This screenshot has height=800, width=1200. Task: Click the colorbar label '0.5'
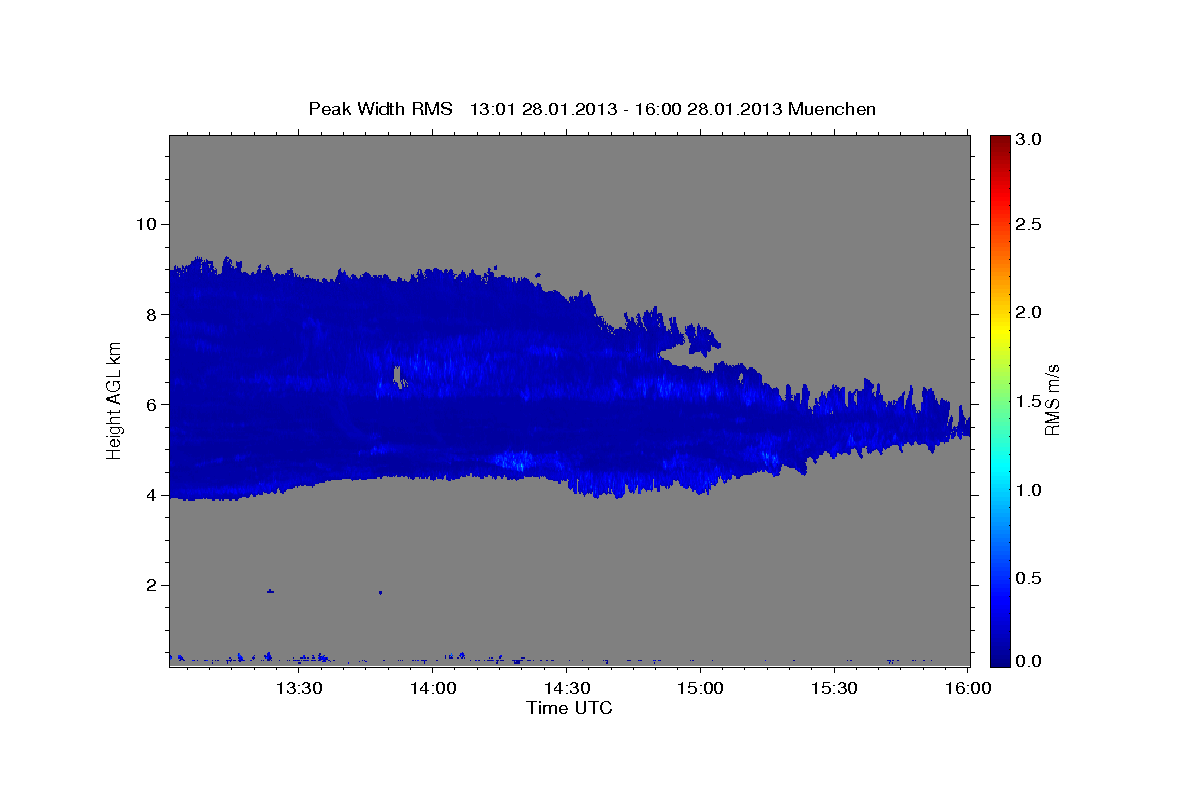pos(1029,578)
